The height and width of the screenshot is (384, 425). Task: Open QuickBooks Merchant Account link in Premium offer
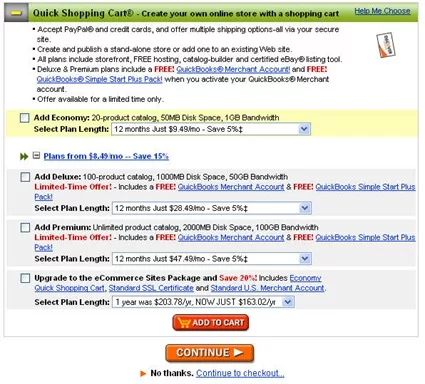coord(231,238)
